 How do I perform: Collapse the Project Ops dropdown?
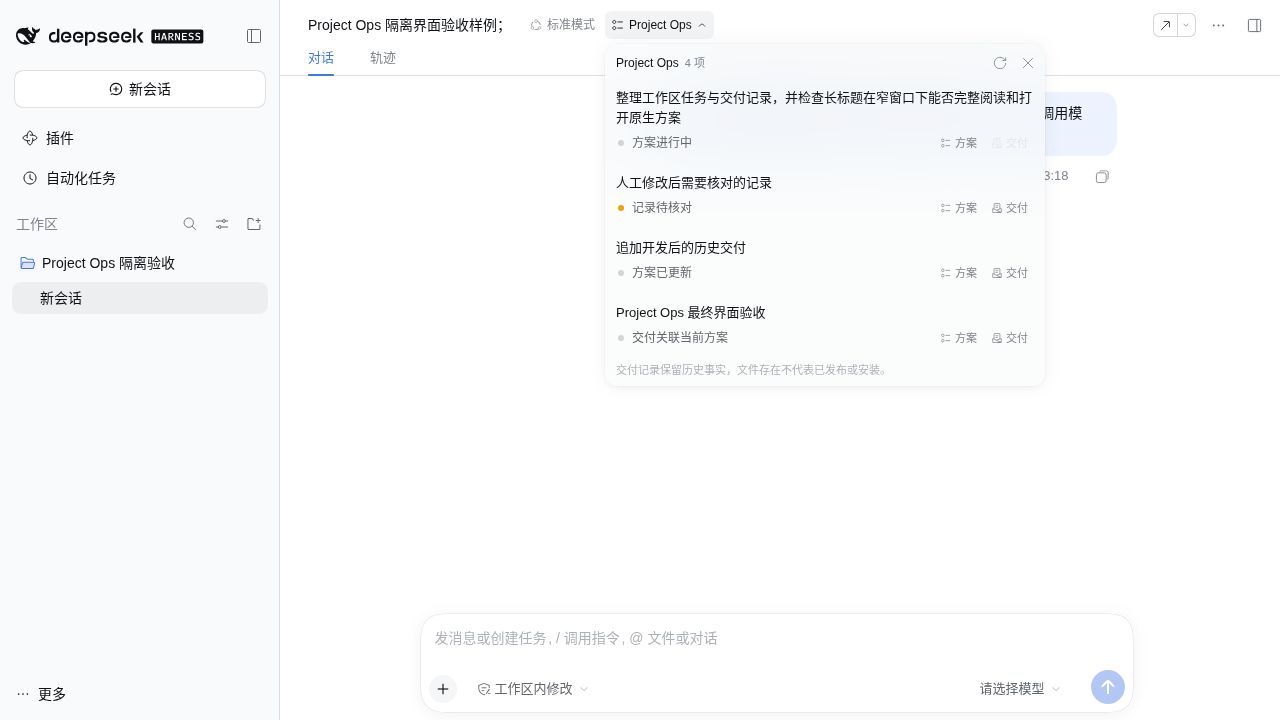click(659, 25)
